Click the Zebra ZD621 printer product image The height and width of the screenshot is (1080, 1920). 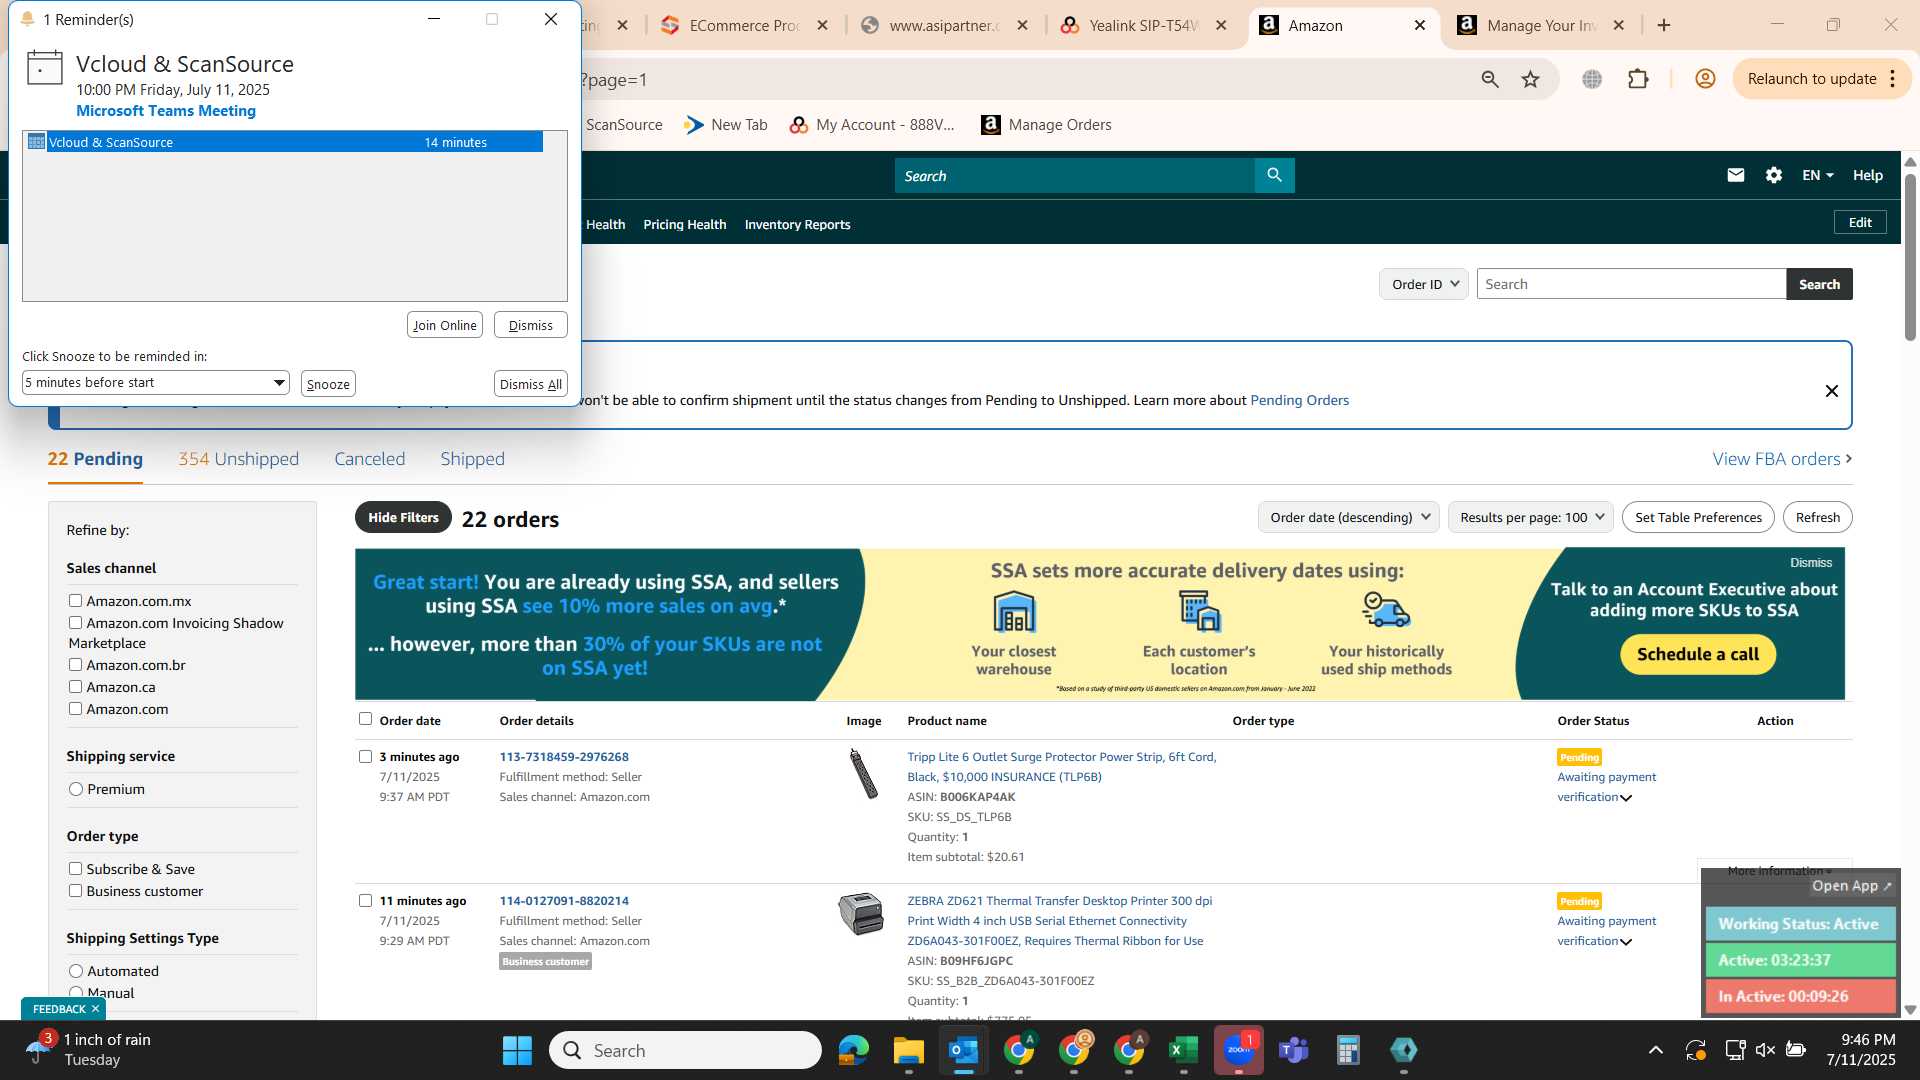tap(861, 914)
